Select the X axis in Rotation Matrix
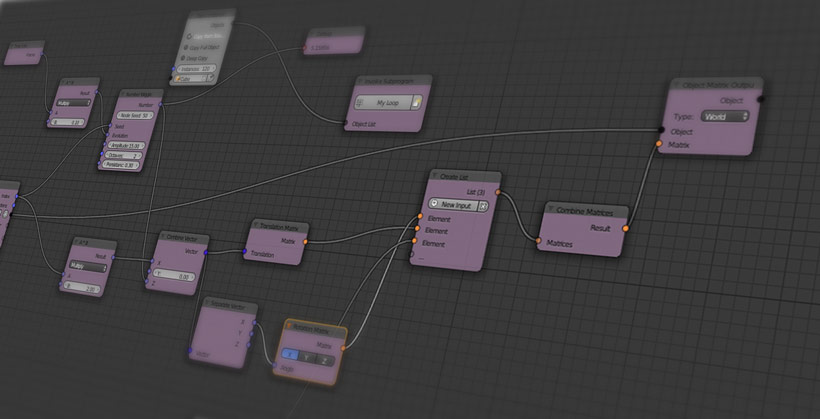Viewport: 820px width, 419px height. 290,355
